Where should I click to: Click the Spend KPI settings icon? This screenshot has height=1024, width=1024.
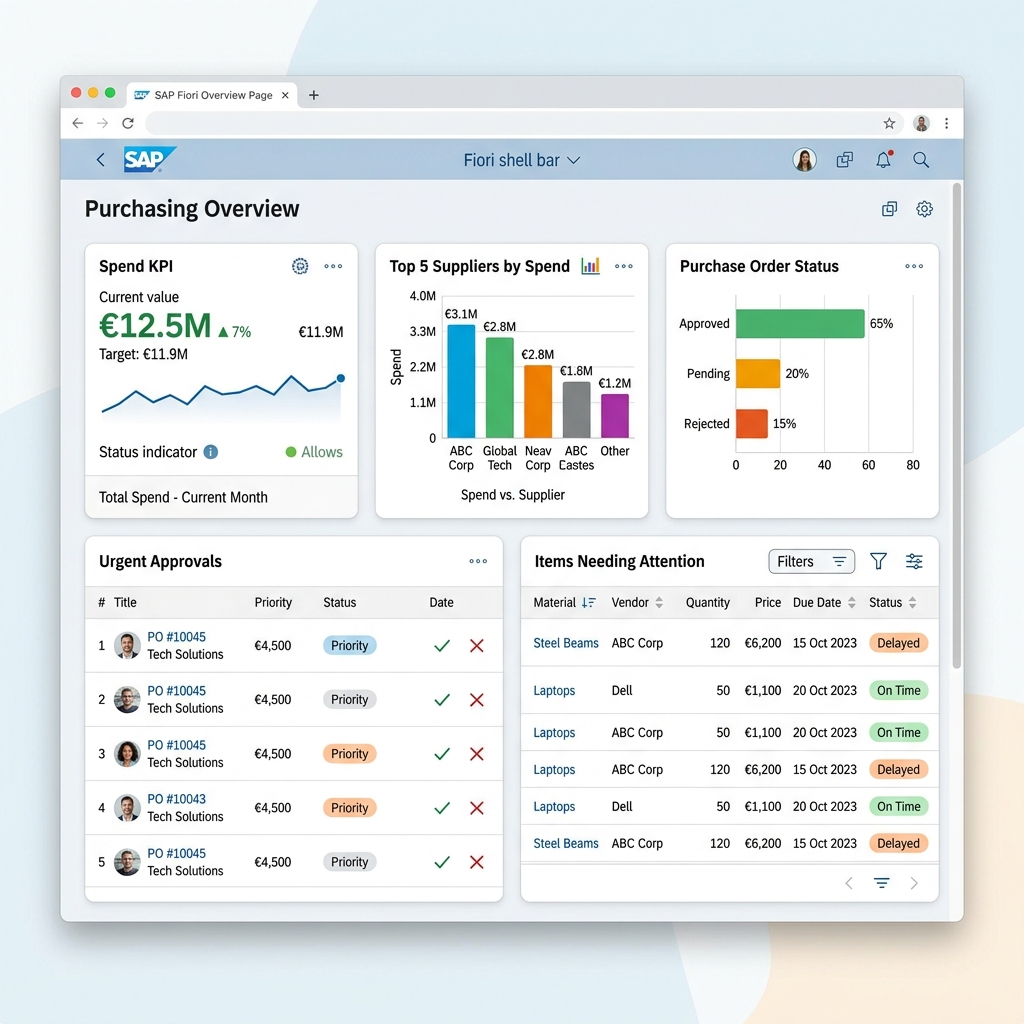300,266
